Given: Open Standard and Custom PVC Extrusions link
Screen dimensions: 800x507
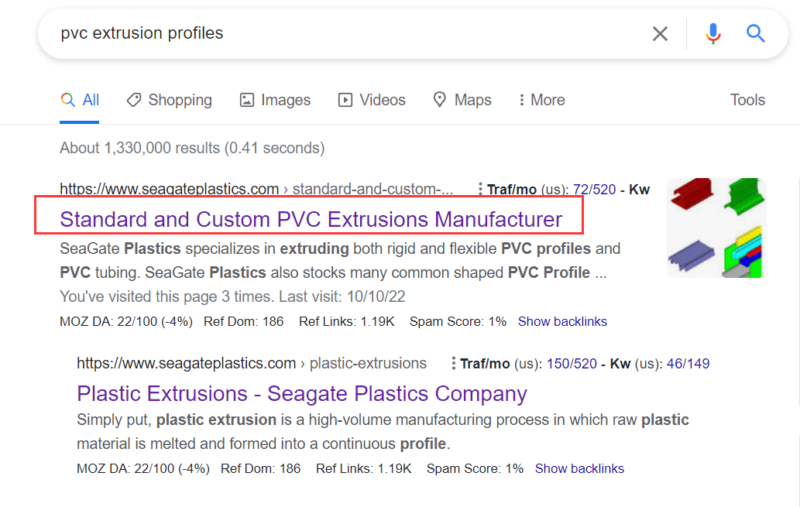Looking at the screenshot, I should [311, 218].
